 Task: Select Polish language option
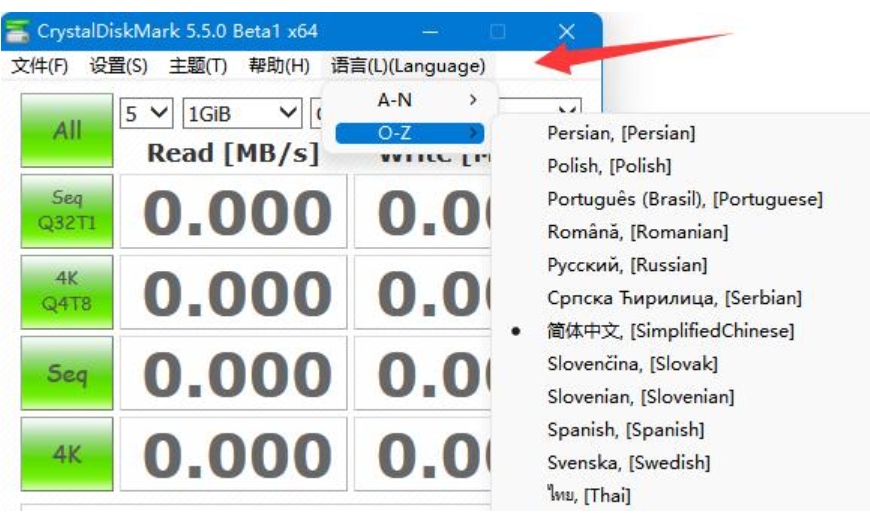[x=609, y=166]
